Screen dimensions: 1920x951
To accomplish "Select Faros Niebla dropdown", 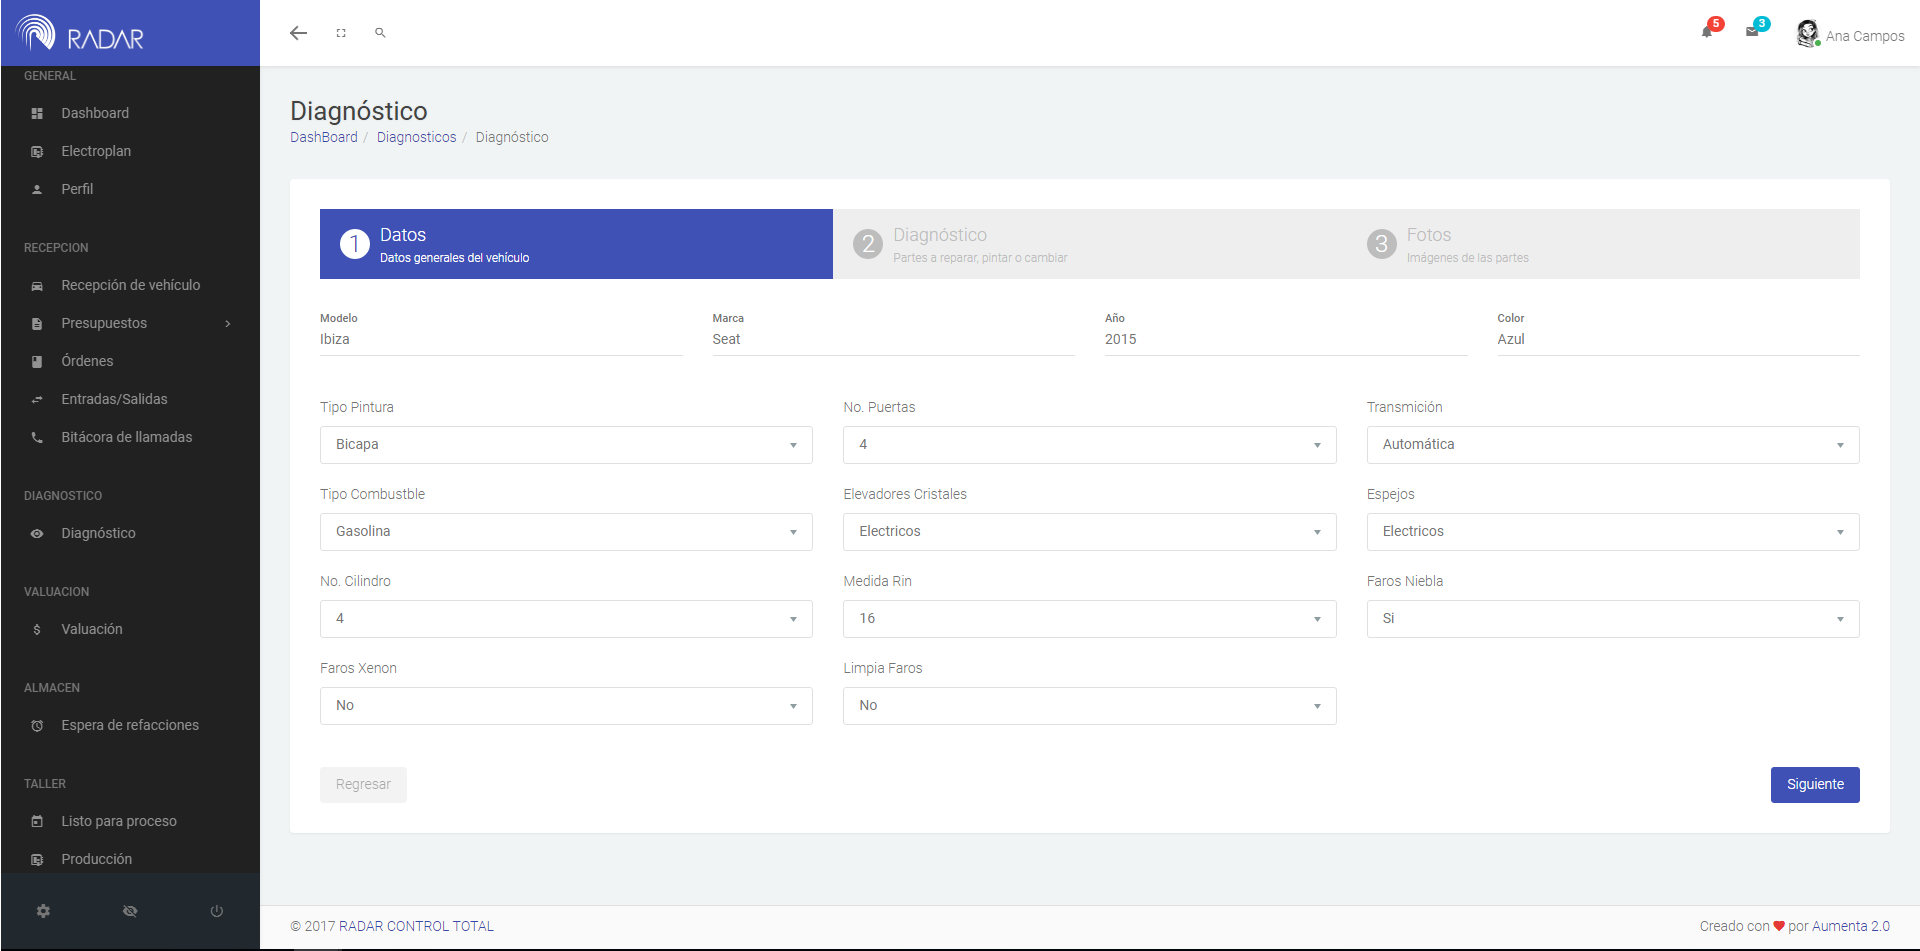I will (x=1612, y=619).
